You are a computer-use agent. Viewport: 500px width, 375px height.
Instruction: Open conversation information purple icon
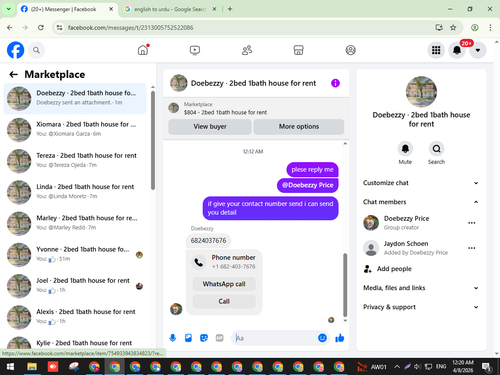pyautogui.click(x=335, y=83)
